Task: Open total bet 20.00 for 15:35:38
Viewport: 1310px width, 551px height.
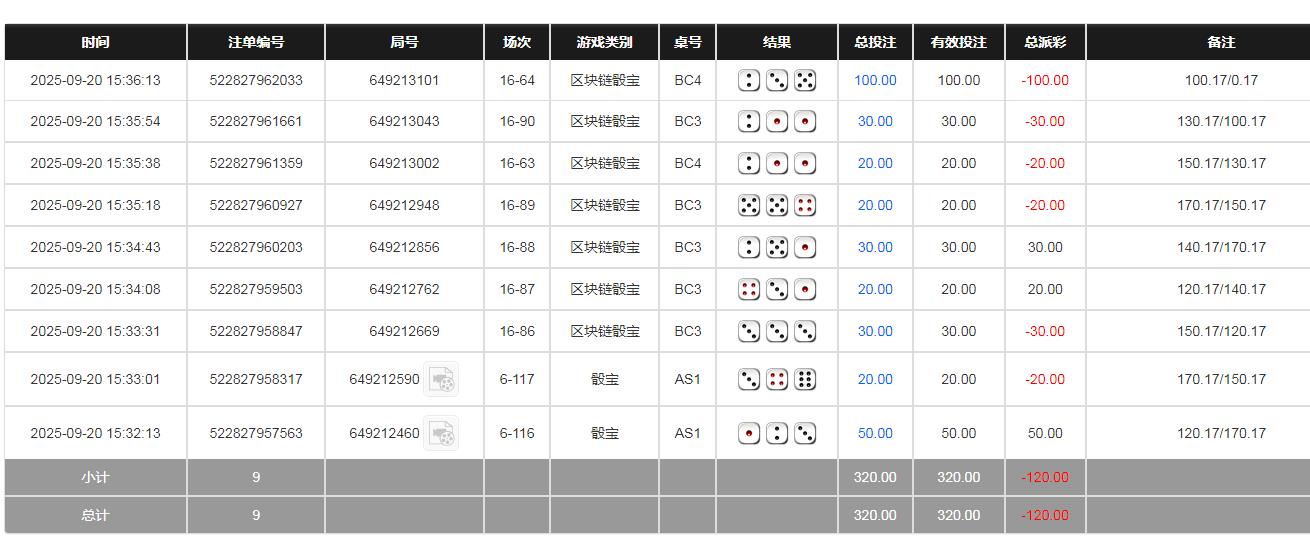Action: (x=875, y=163)
